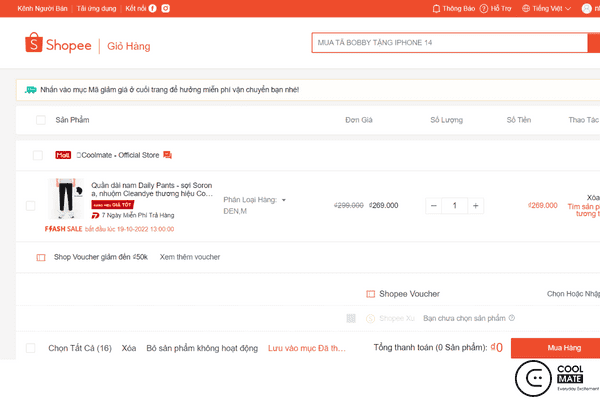Open Instagram icon next to Kết nối
Screen dimensions: 600x400
point(165,8)
